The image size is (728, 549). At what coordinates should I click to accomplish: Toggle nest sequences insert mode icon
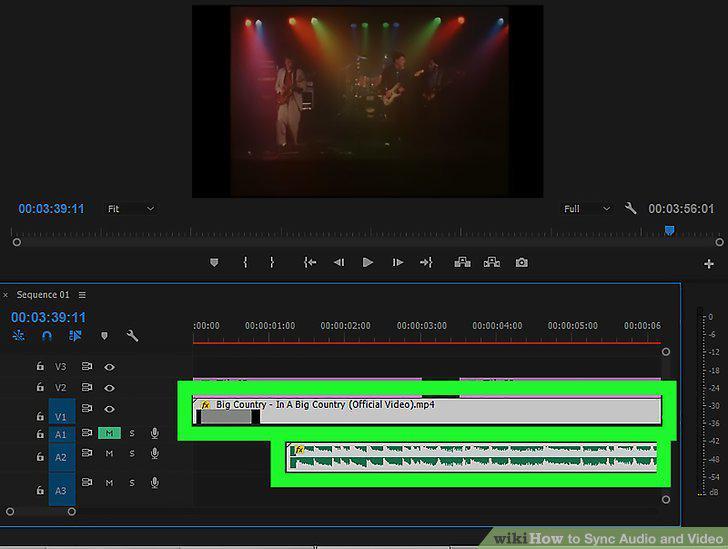point(19,335)
